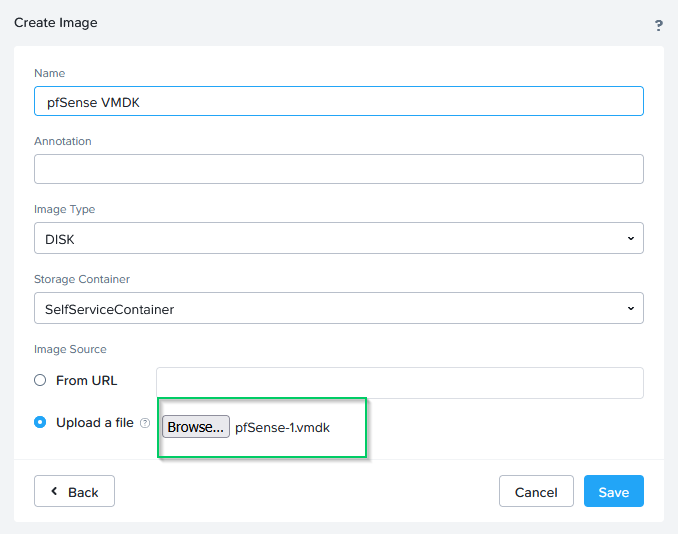Click the Image Source section label

click(x=70, y=349)
